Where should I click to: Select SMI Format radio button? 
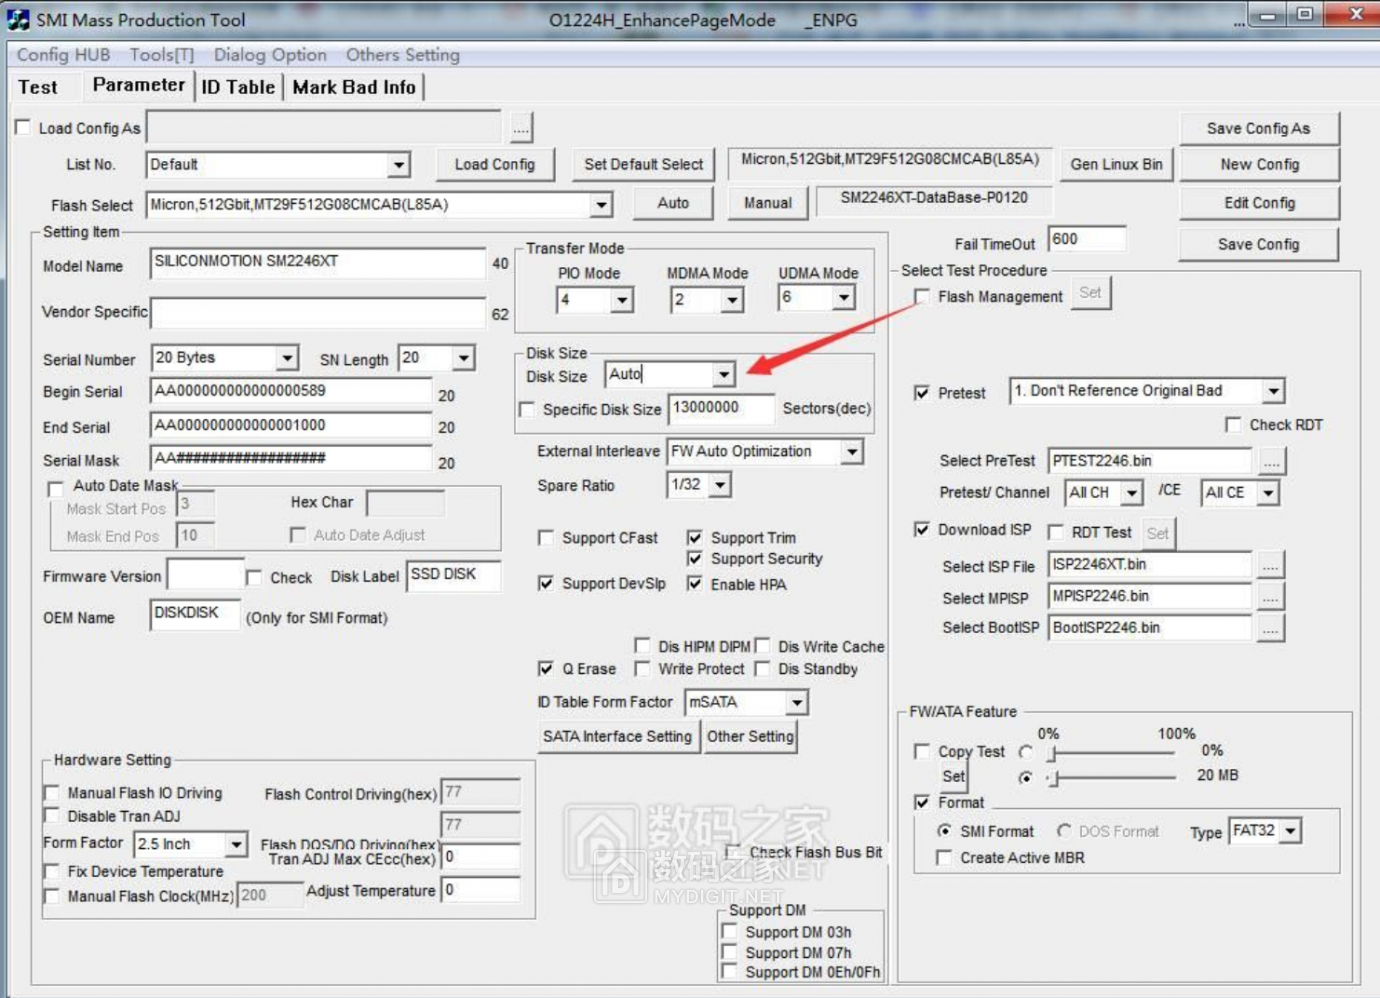[x=944, y=831]
